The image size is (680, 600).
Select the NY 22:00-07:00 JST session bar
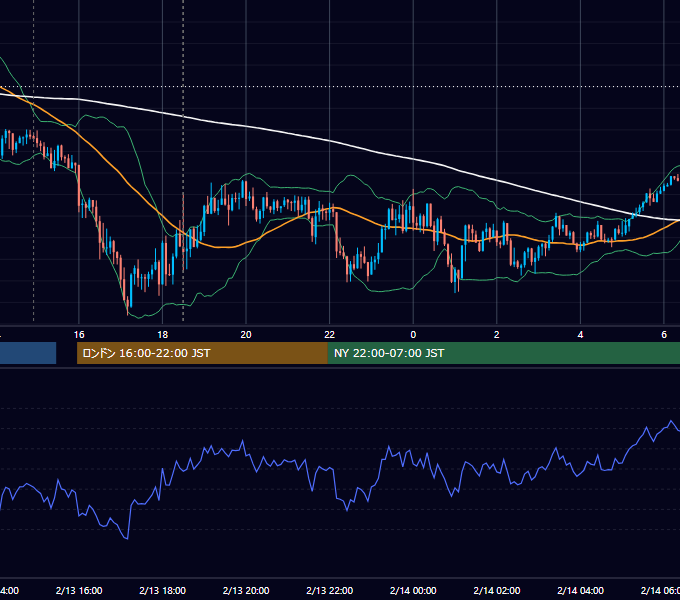[x=503, y=353]
